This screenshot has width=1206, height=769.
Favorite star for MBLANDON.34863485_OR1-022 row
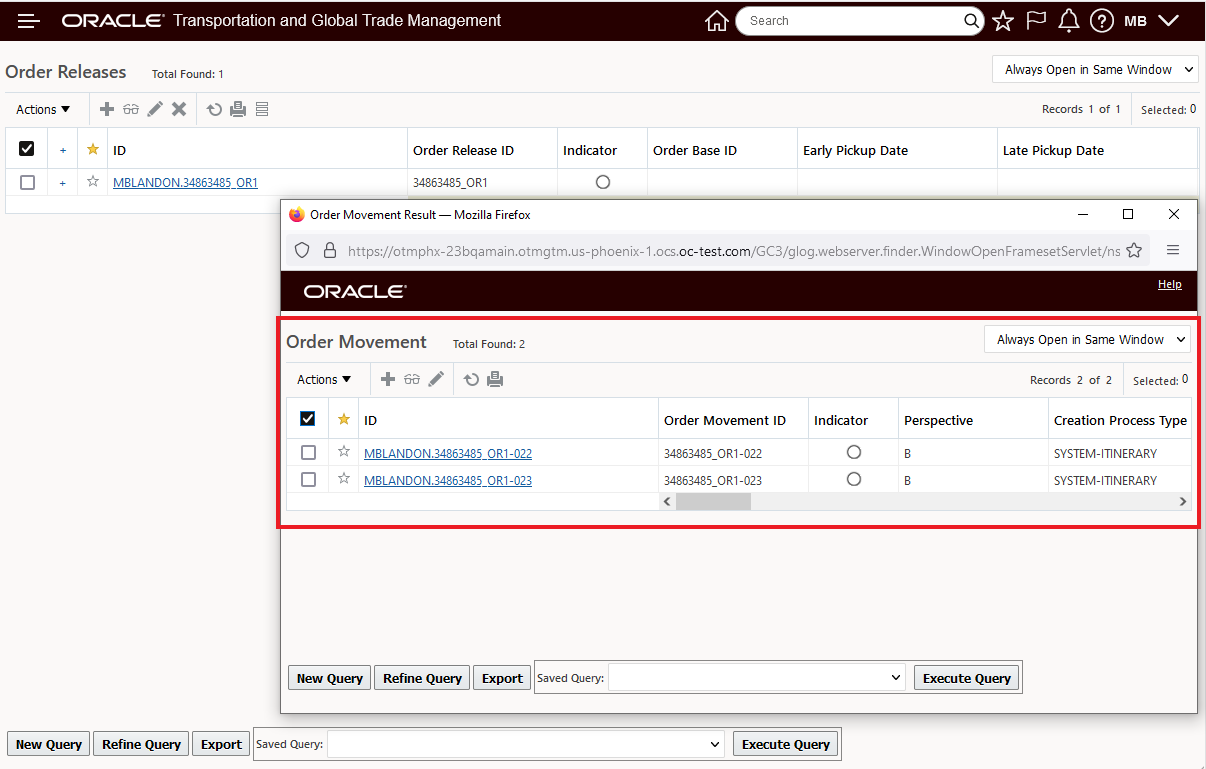click(x=344, y=451)
